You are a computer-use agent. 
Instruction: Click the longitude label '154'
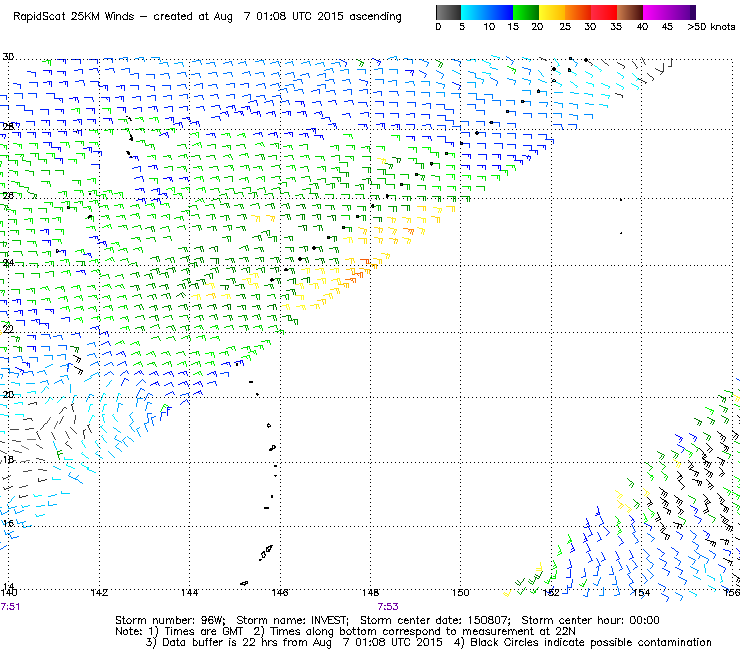click(x=641, y=592)
